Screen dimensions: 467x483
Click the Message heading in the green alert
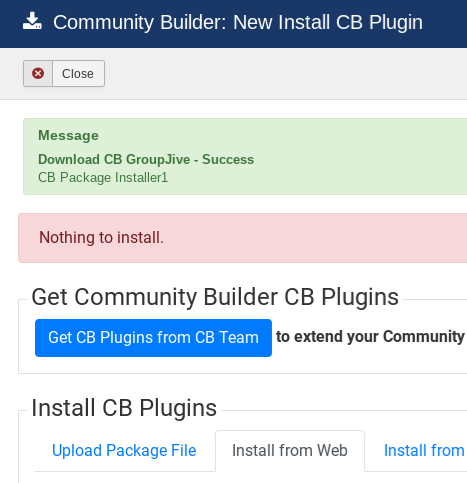68,135
